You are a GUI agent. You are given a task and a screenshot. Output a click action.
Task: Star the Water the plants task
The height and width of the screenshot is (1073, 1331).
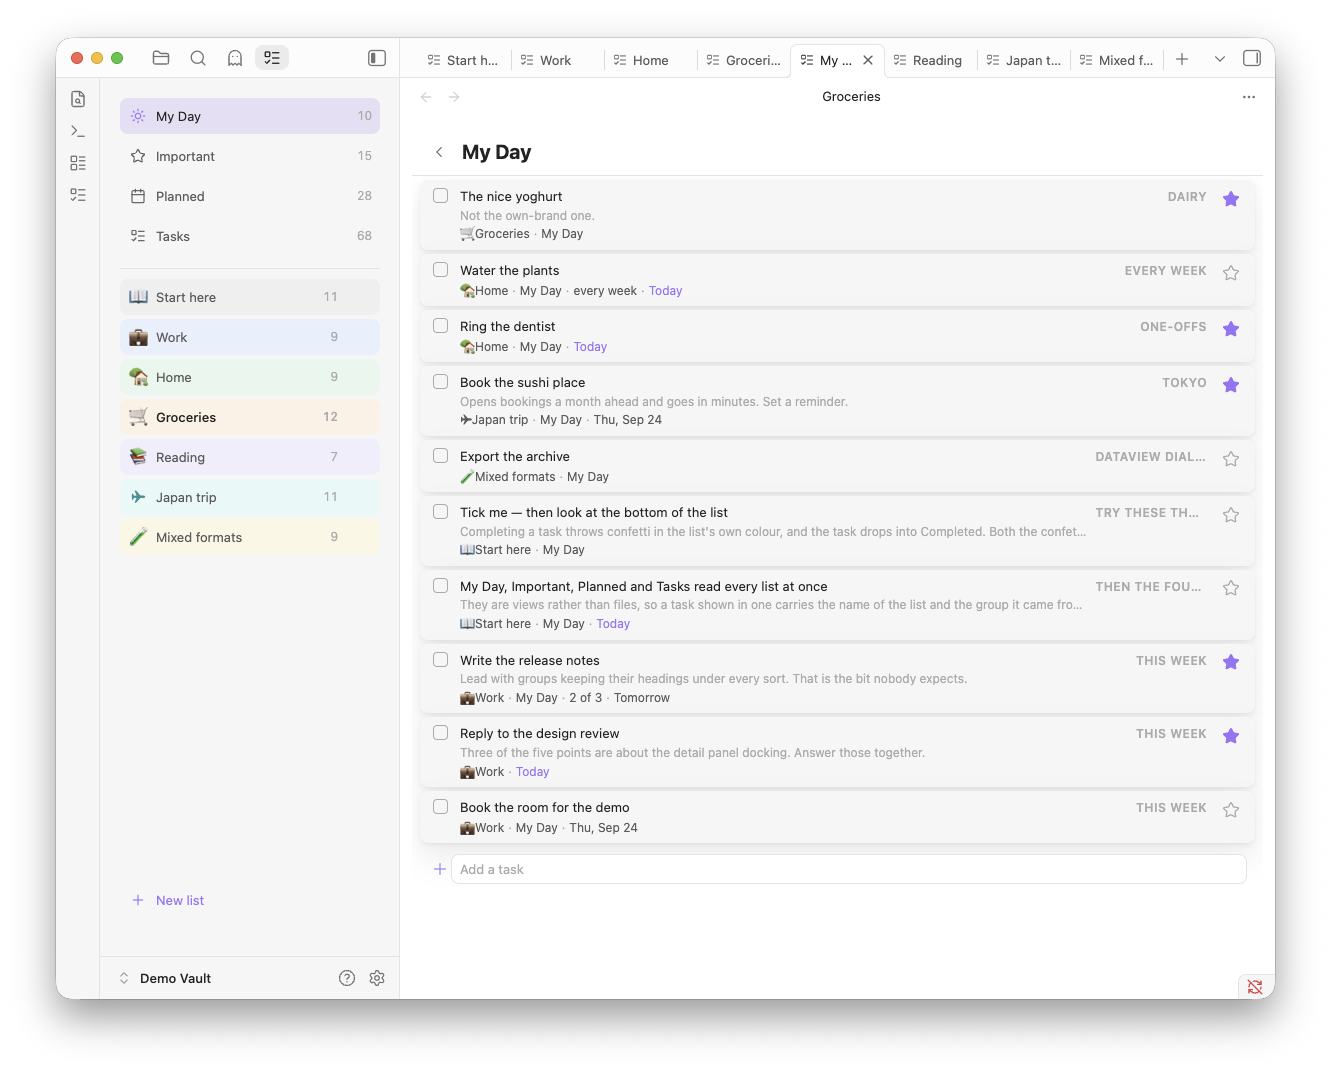[1231, 272]
